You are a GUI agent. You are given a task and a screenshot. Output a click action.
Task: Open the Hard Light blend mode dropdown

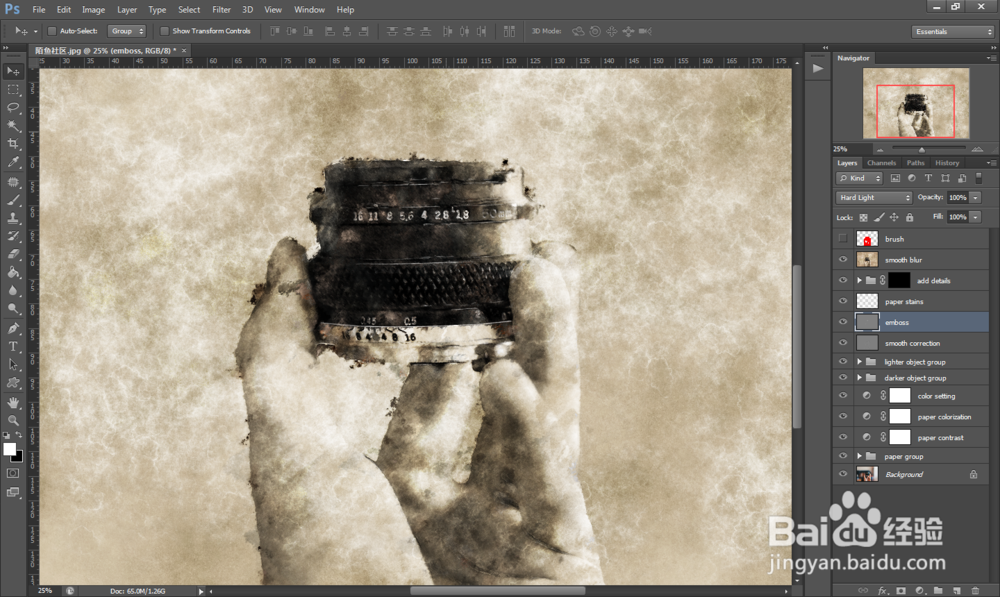pos(874,198)
